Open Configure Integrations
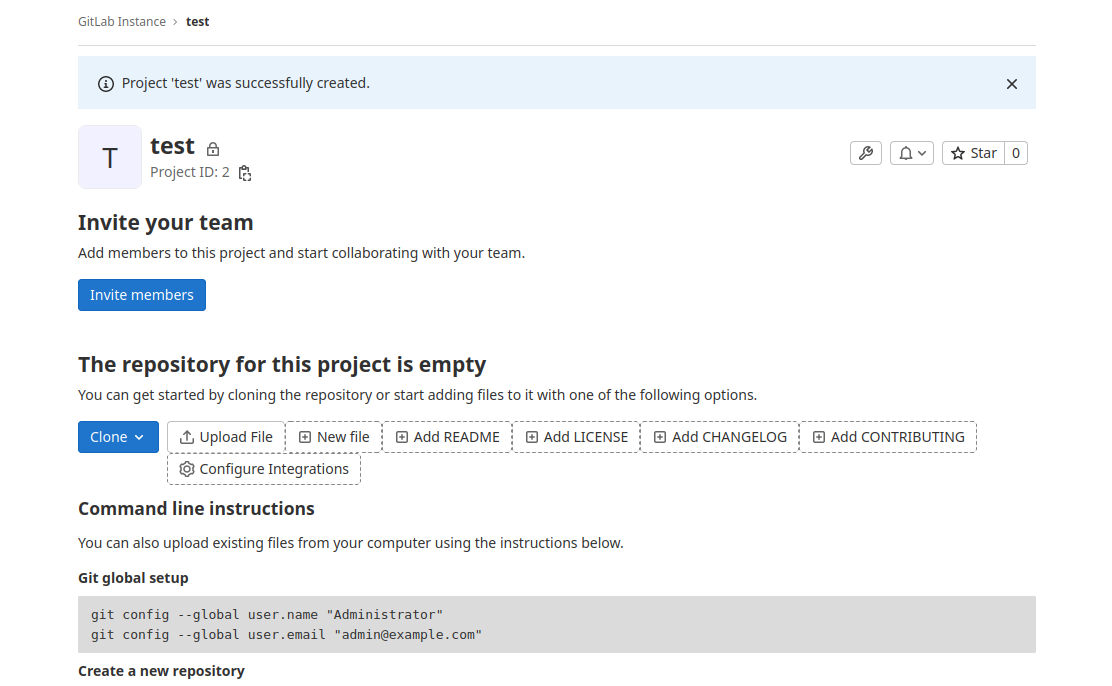Viewport: 1112px width, 686px height. 264,469
